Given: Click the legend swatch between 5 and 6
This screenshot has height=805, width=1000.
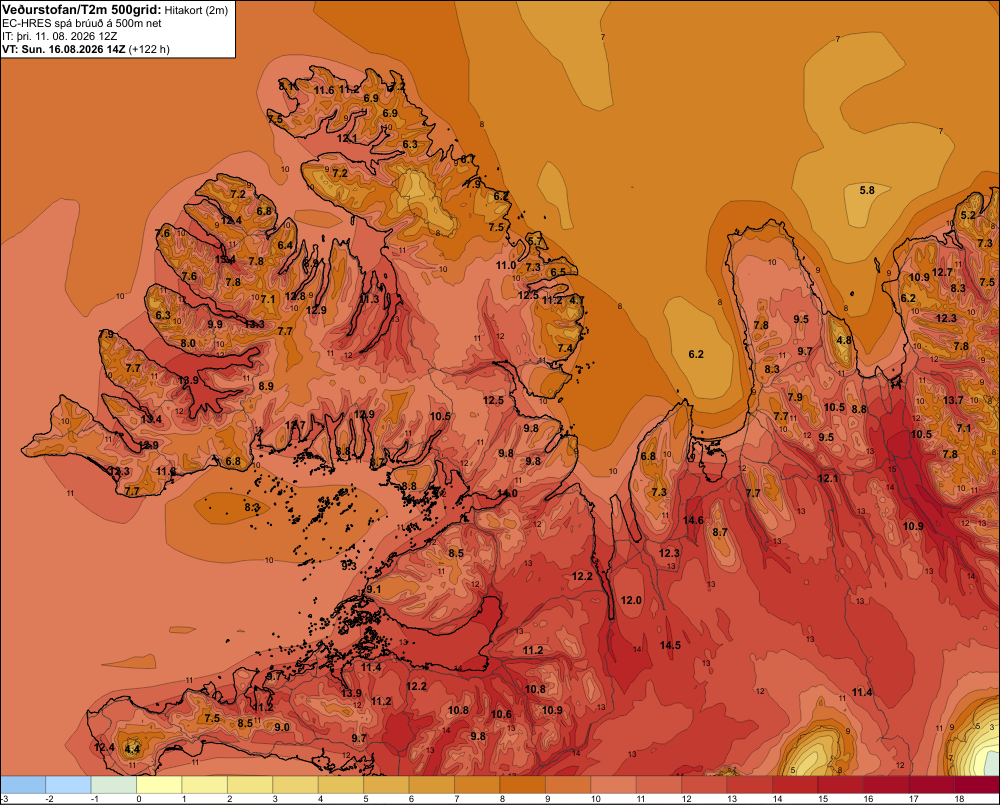Looking at the screenshot, I should click(386, 785).
